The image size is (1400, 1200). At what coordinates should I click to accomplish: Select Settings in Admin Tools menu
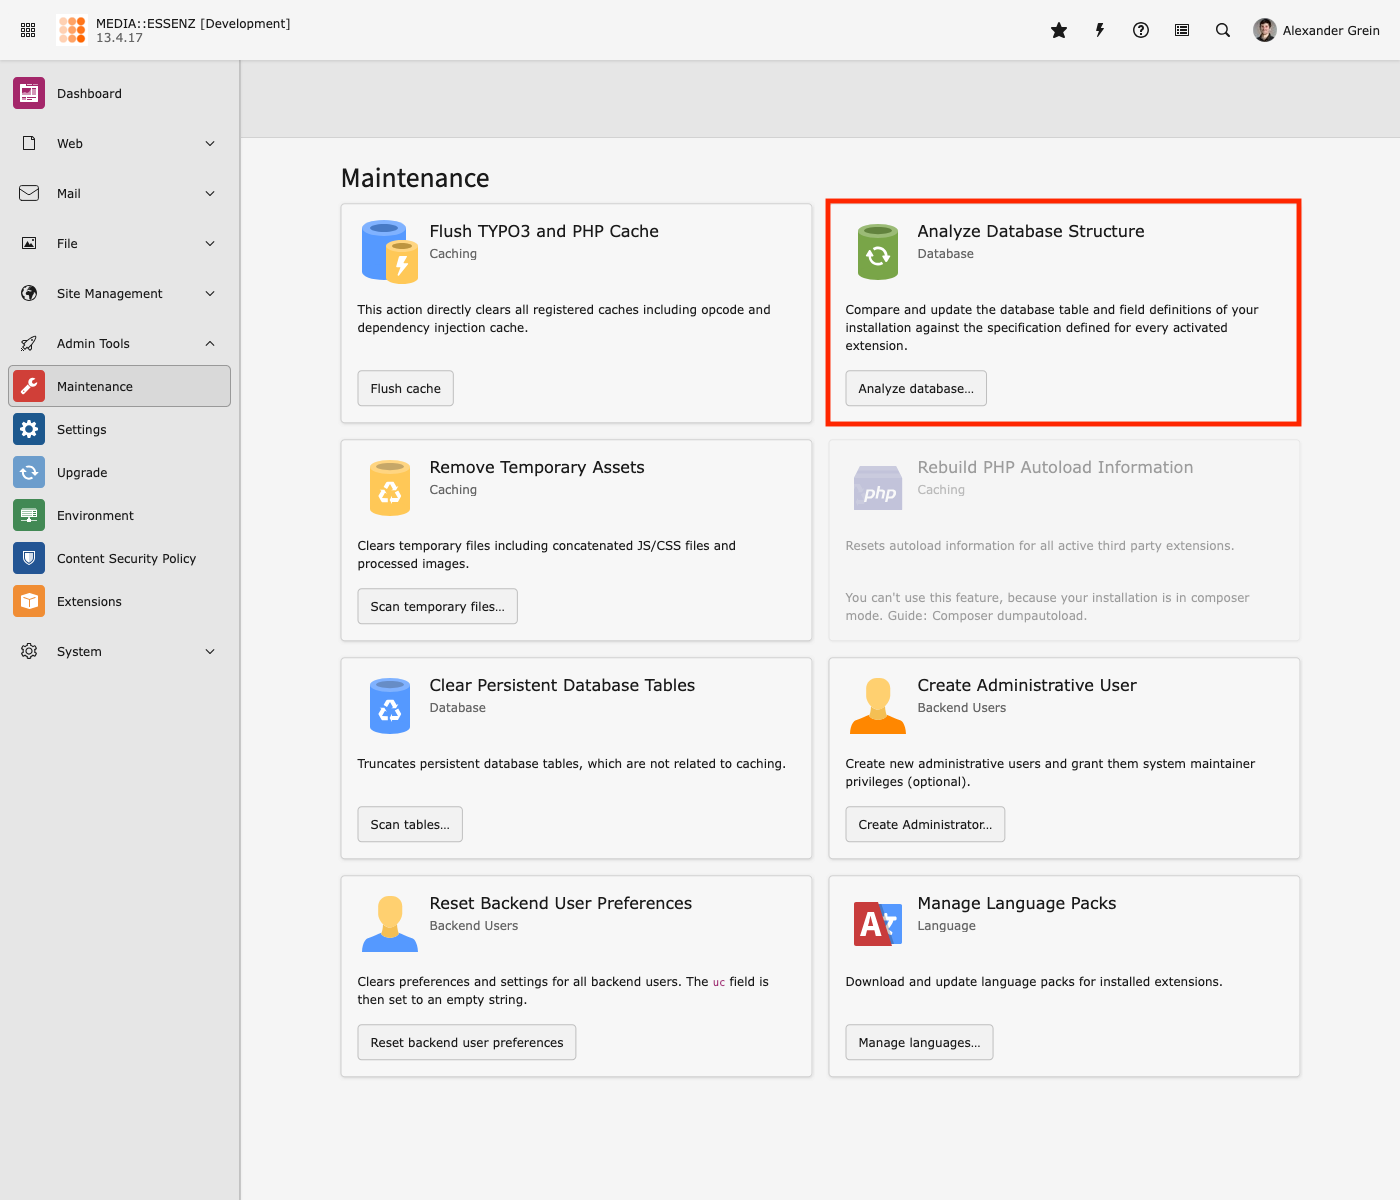82,429
